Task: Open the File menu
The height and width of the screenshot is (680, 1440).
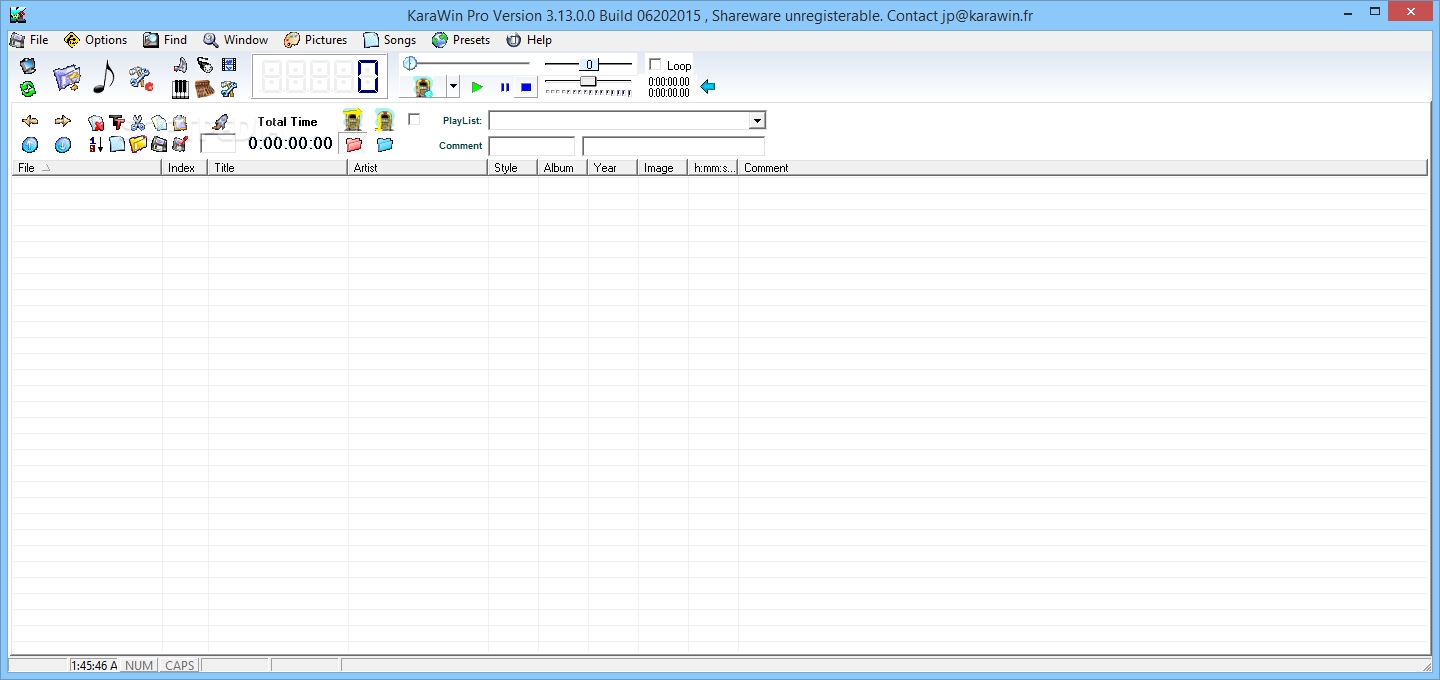Action: point(29,40)
